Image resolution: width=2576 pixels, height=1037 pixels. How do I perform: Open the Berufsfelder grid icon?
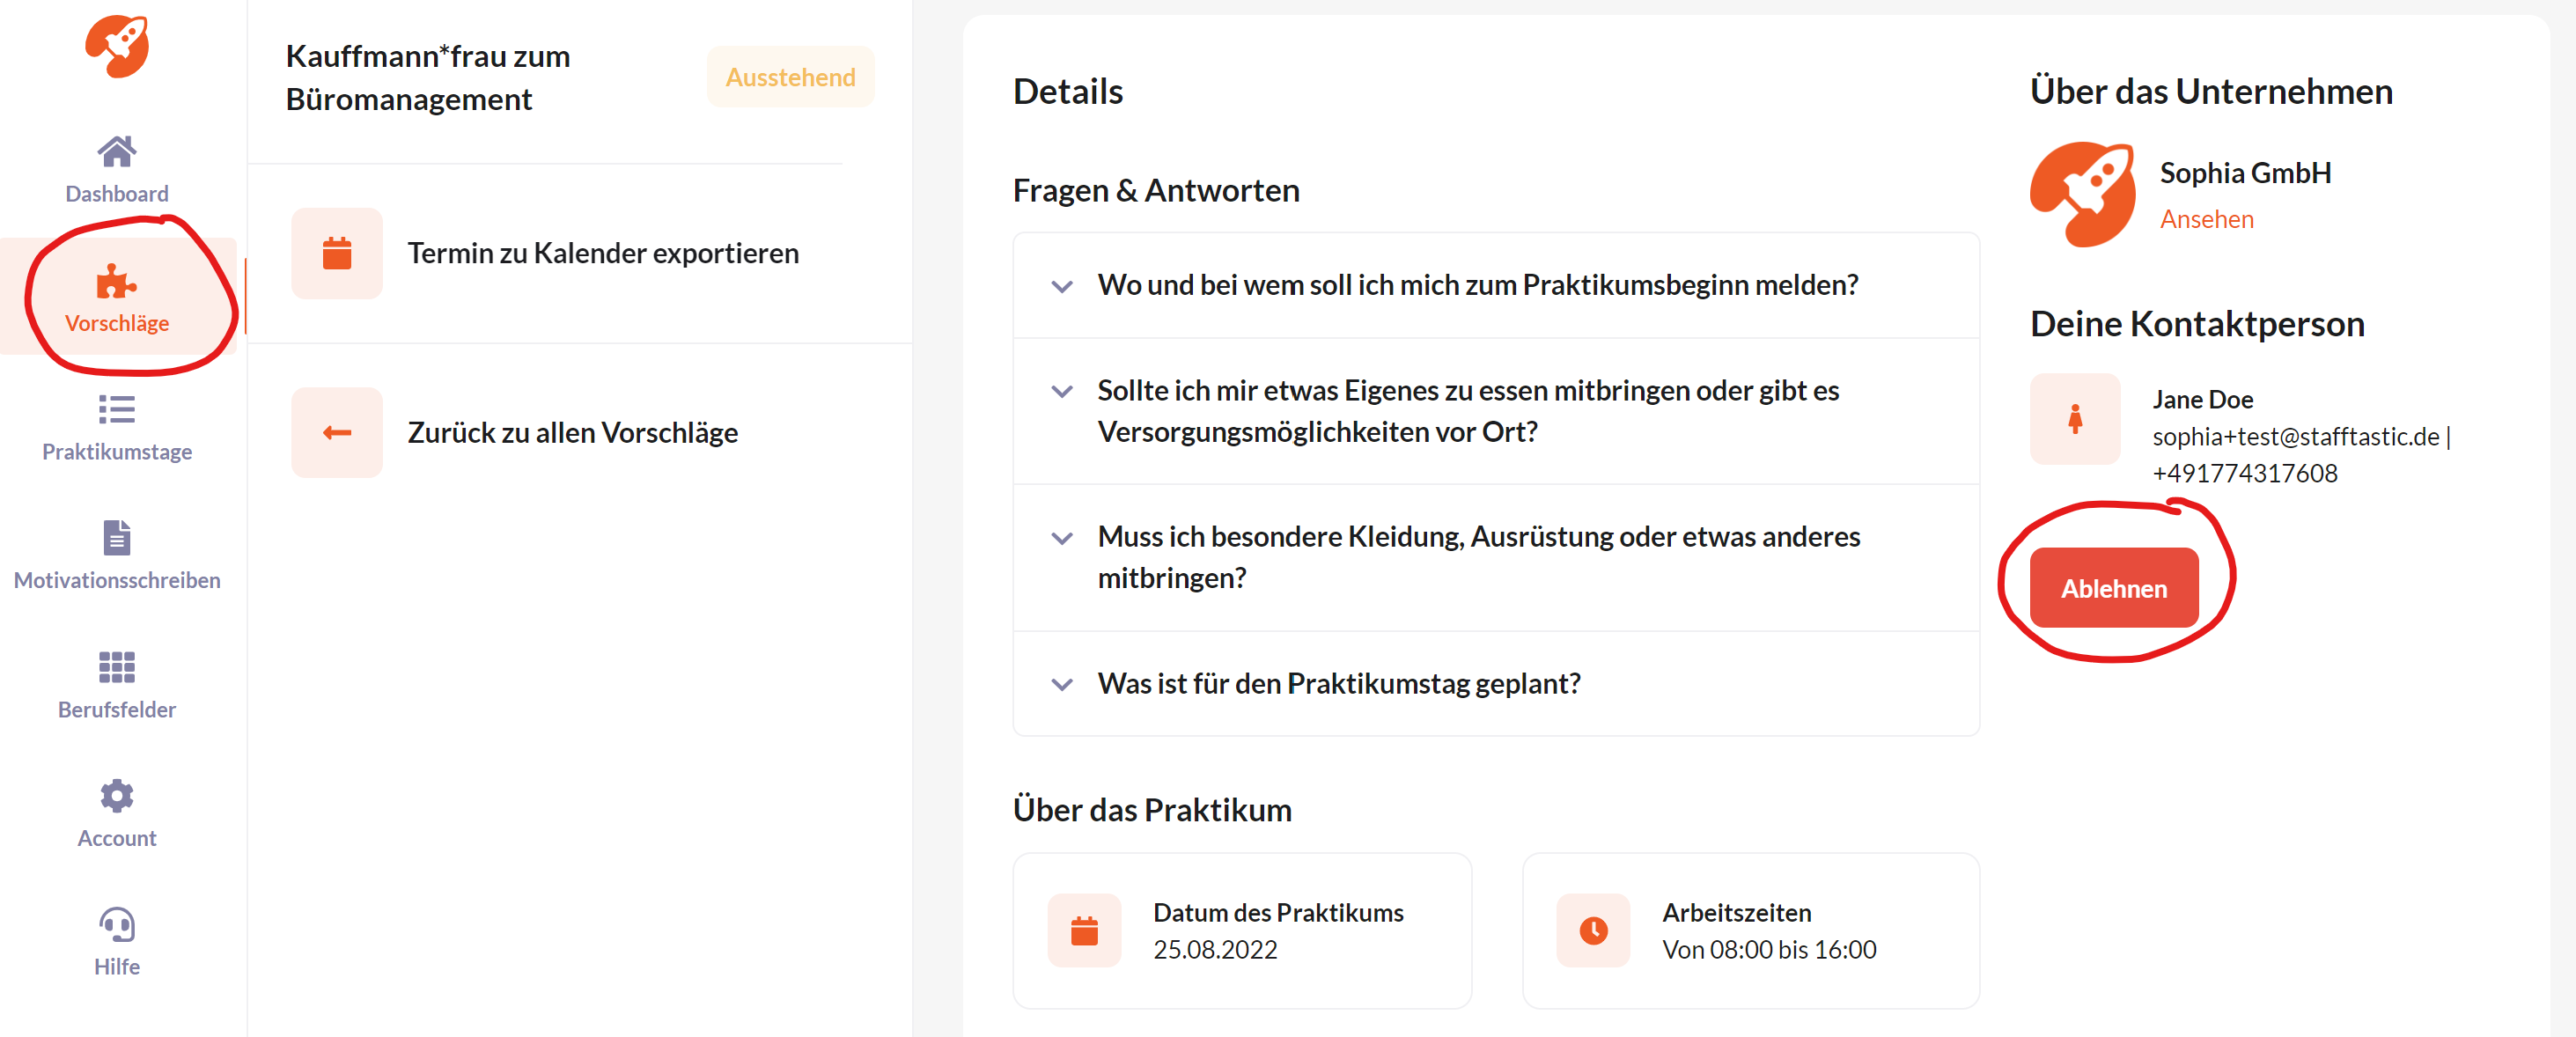pos(117,667)
